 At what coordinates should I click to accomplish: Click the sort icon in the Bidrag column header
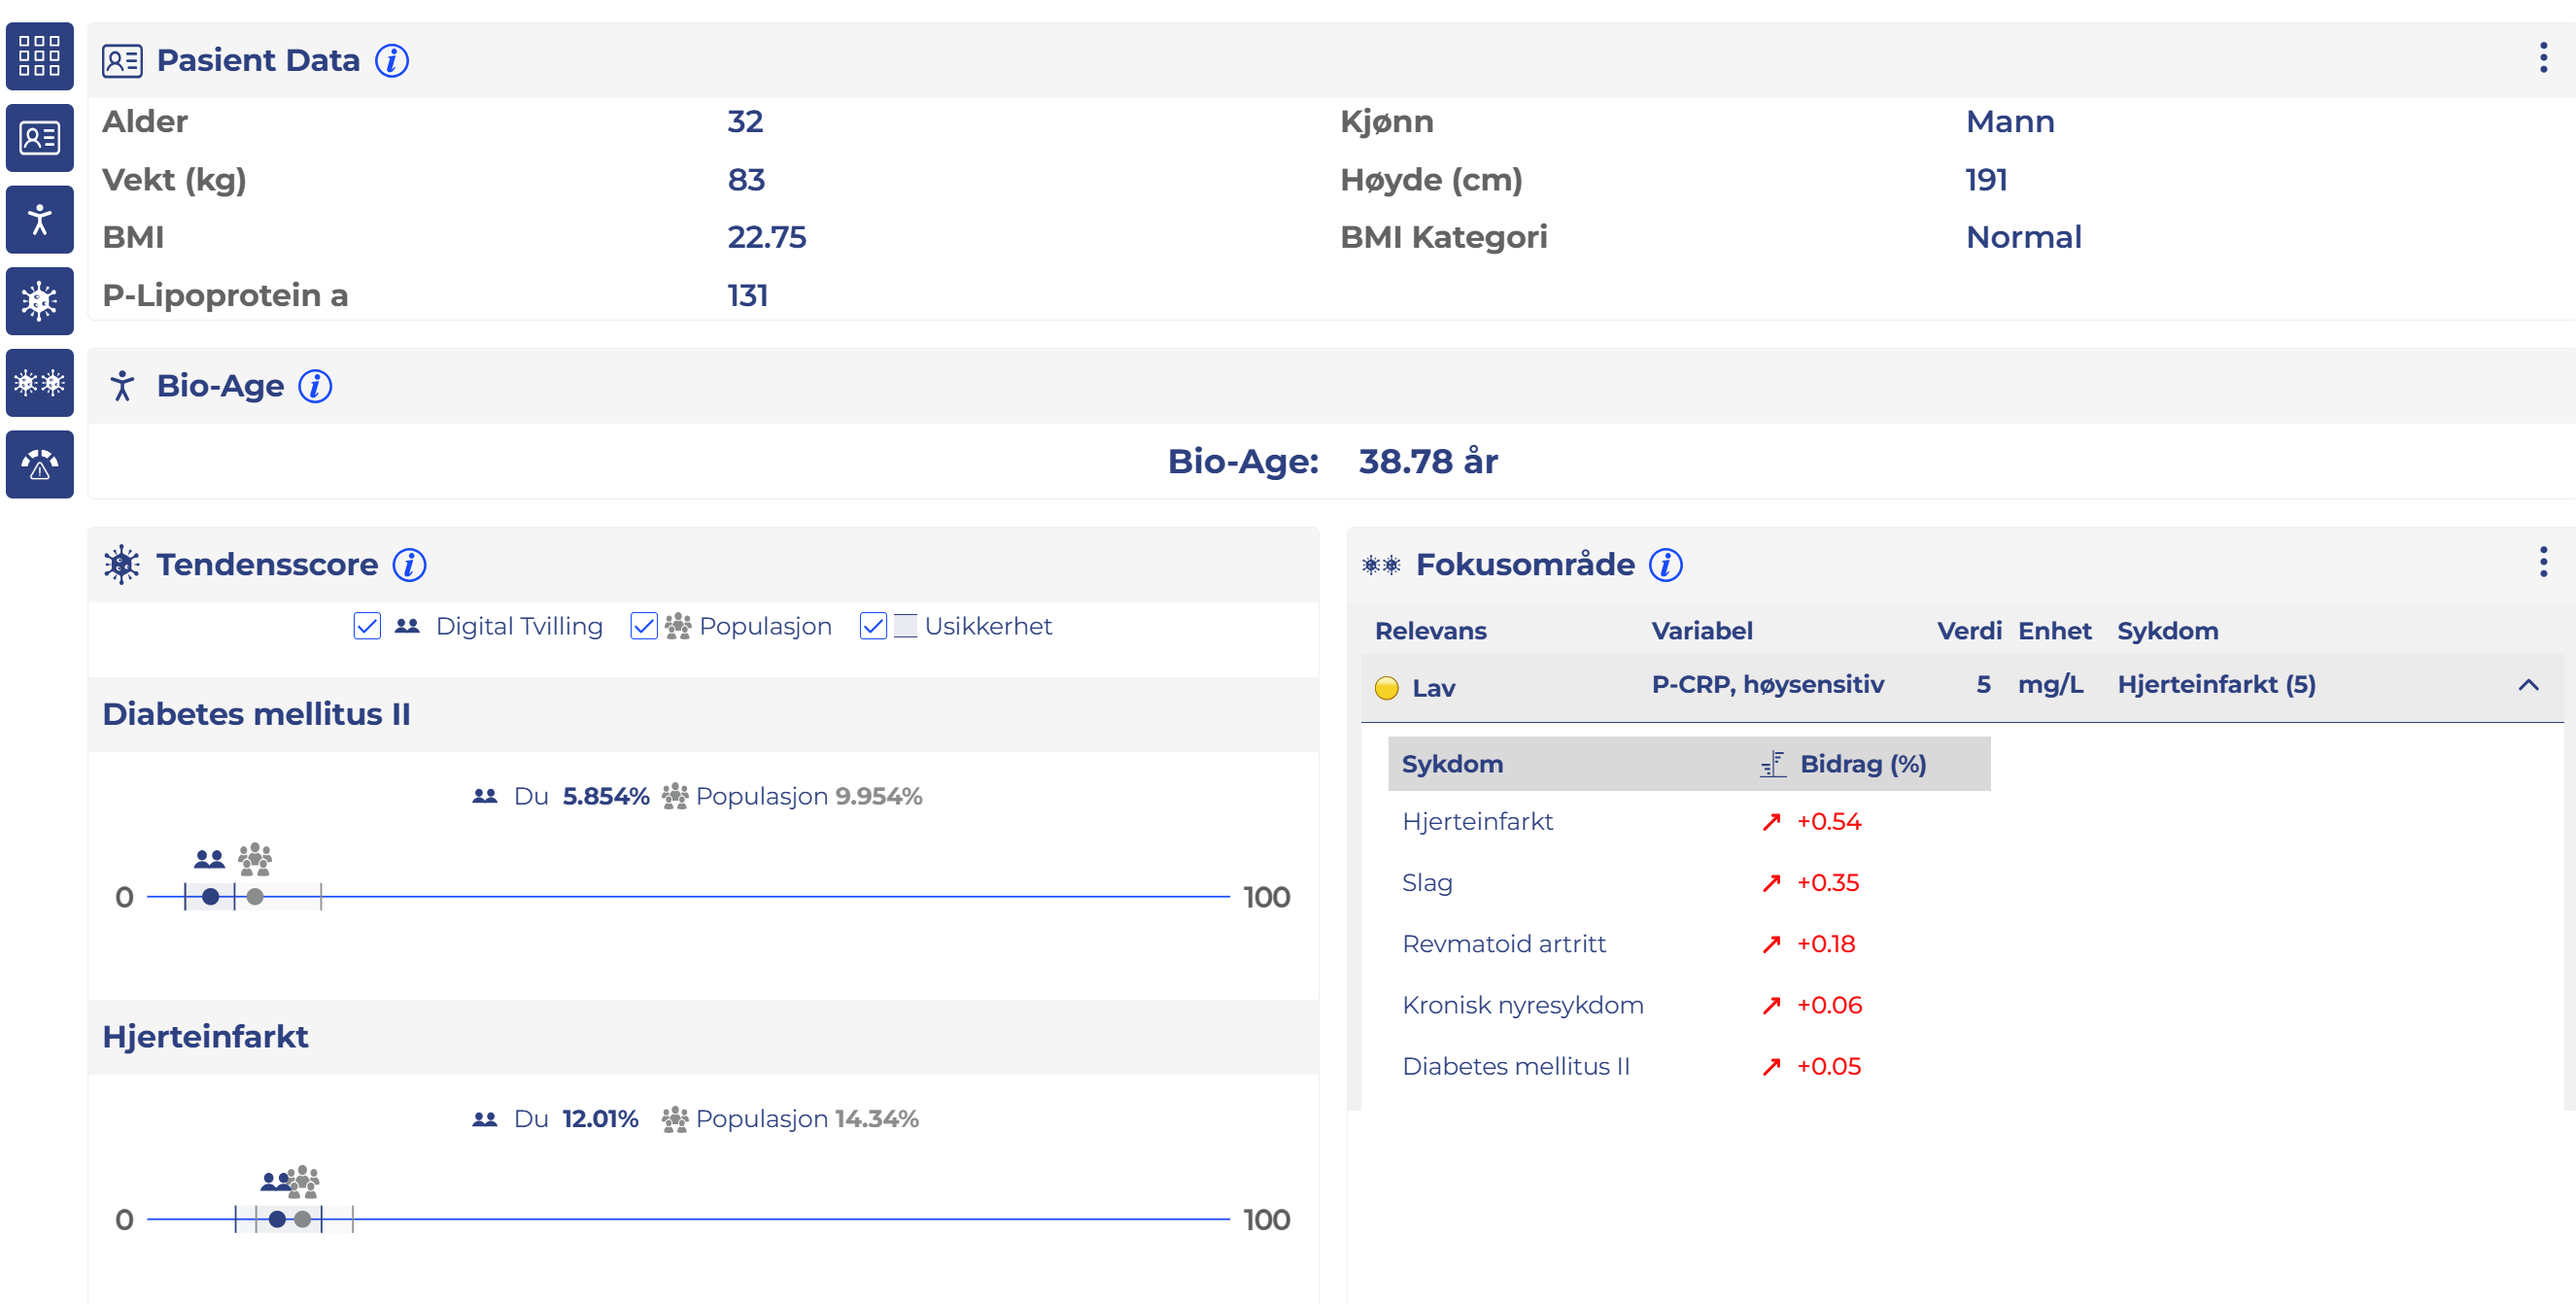1774,763
